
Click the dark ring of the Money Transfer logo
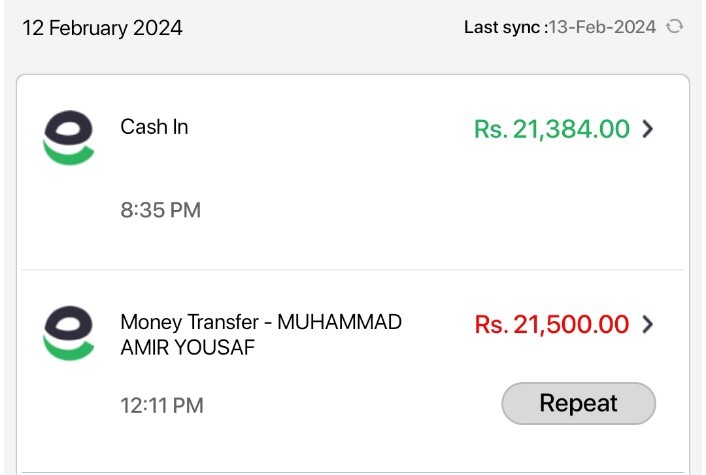(68, 323)
